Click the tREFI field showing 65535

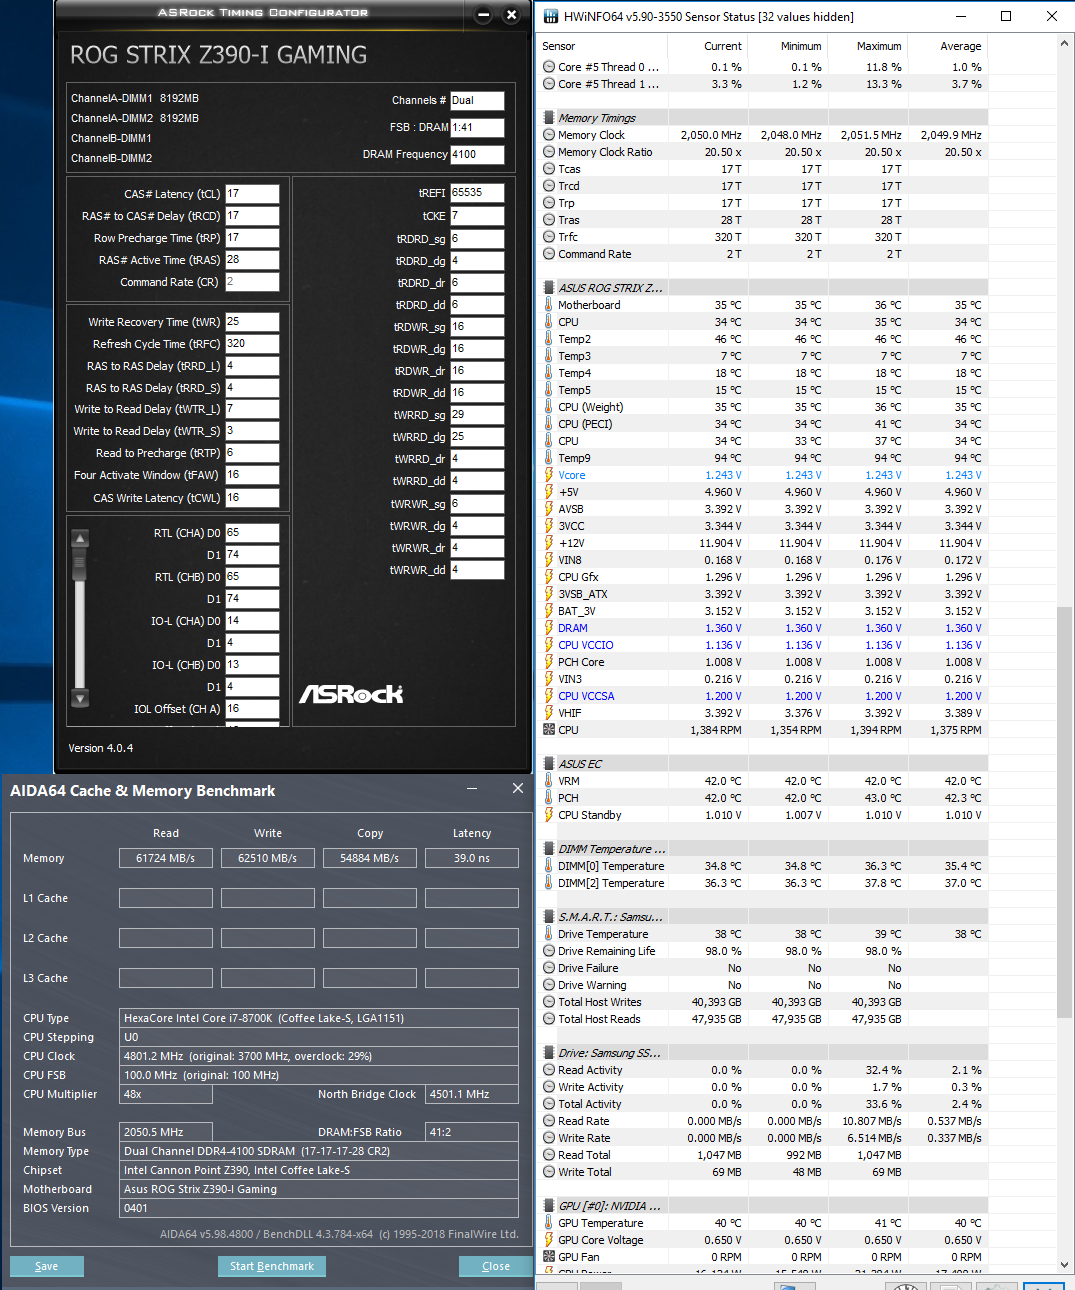coord(477,192)
